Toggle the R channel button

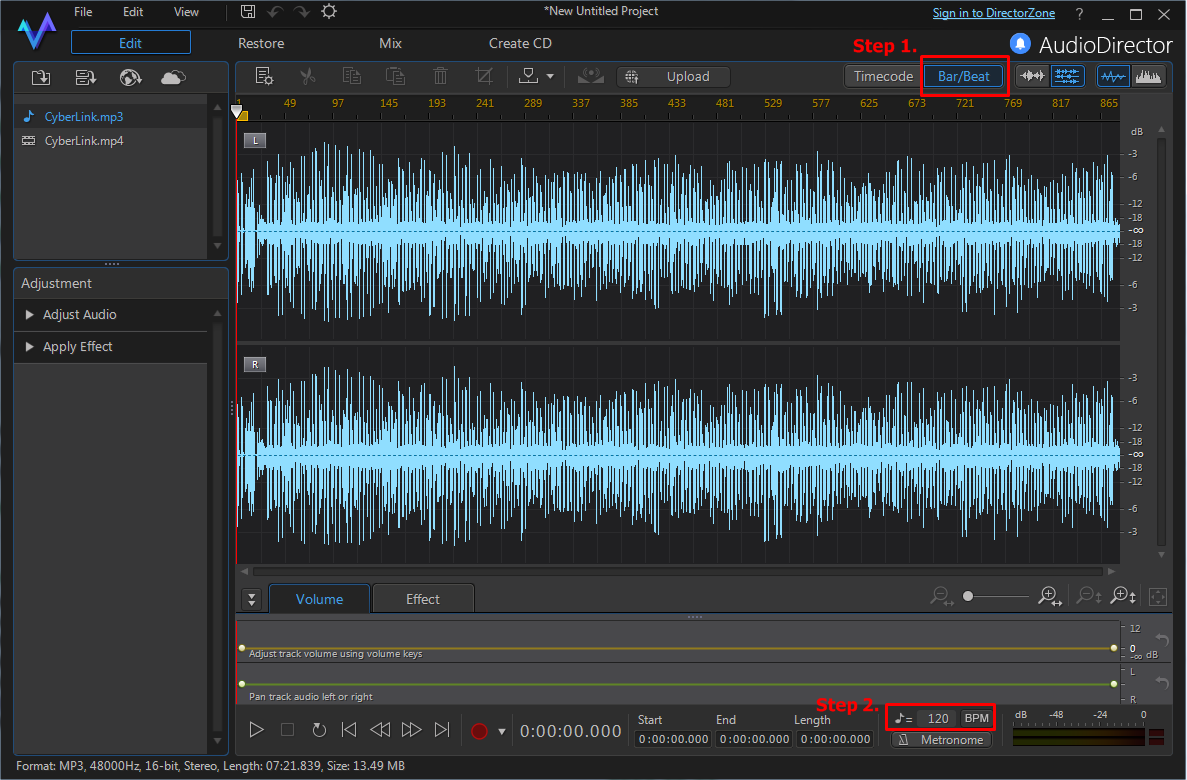click(255, 364)
